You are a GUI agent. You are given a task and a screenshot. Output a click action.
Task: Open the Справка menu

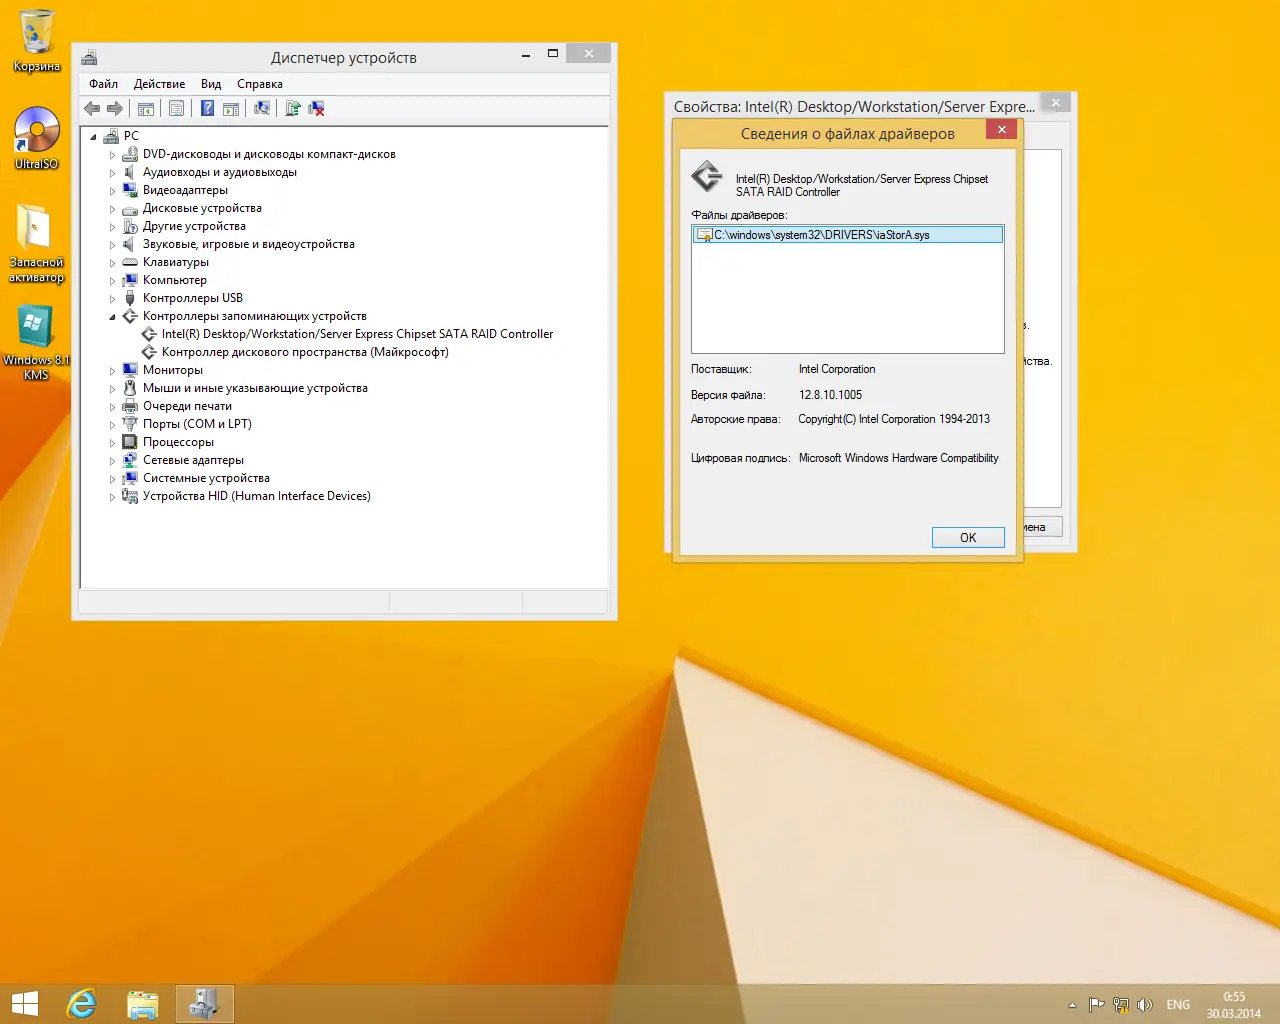tap(260, 84)
